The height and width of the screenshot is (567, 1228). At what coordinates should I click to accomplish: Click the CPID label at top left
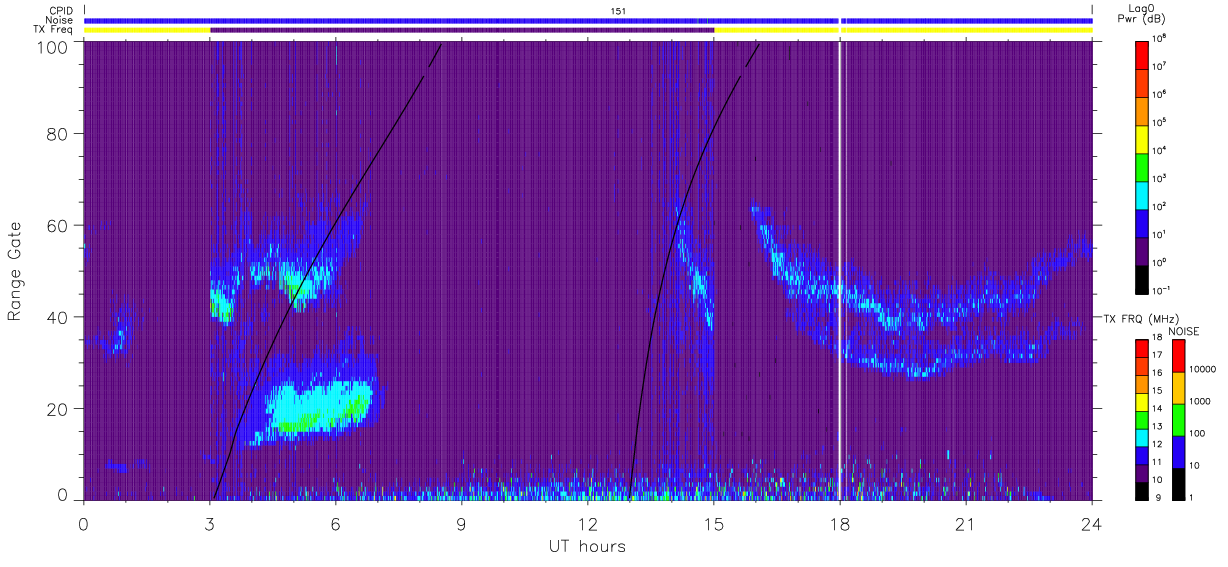[x=61, y=11]
